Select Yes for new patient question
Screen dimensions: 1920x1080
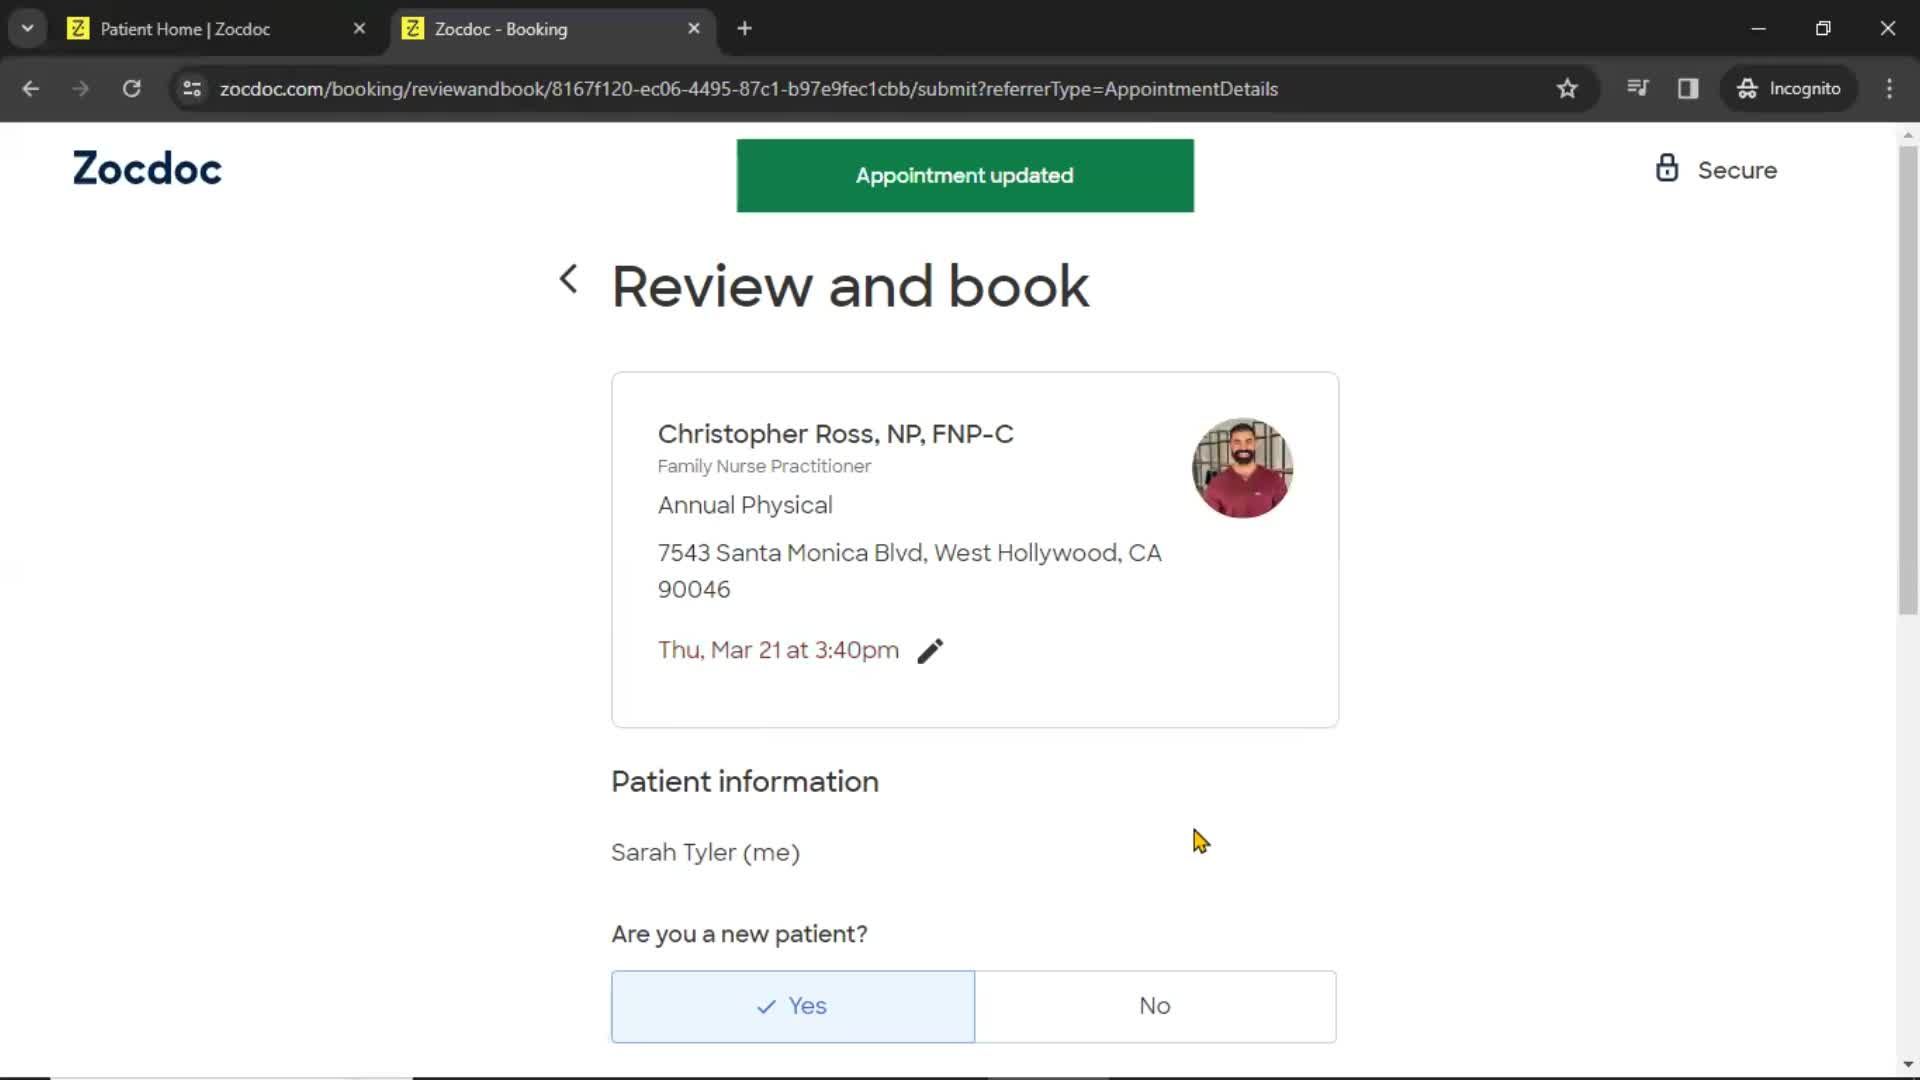click(x=791, y=1005)
